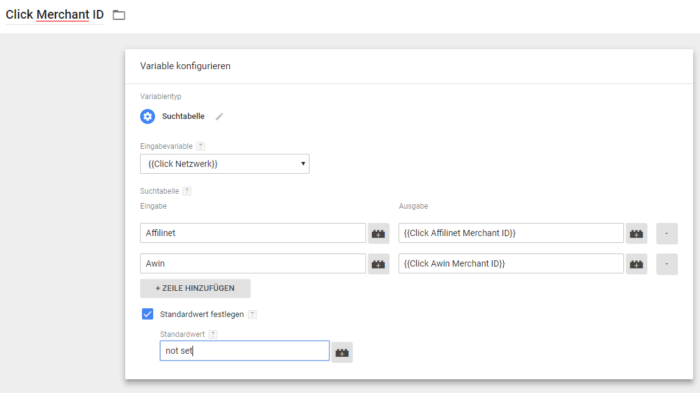Open help for Standardwert festlegen
Screen dimensions: 700x393
(252, 314)
